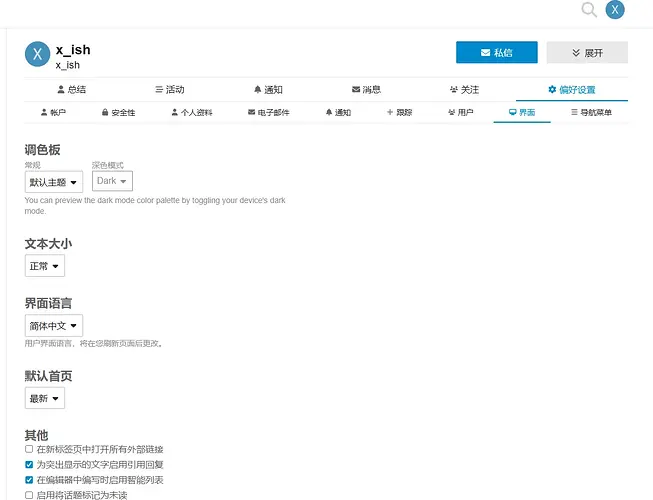Click the 展开 expand button
The image size is (653, 500).
click(587, 53)
